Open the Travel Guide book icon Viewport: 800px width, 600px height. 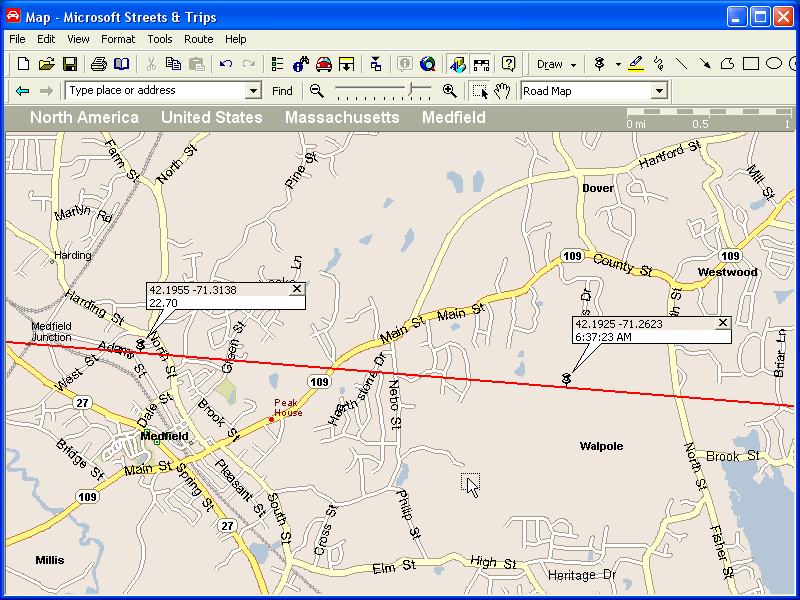pyautogui.click(x=121, y=64)
